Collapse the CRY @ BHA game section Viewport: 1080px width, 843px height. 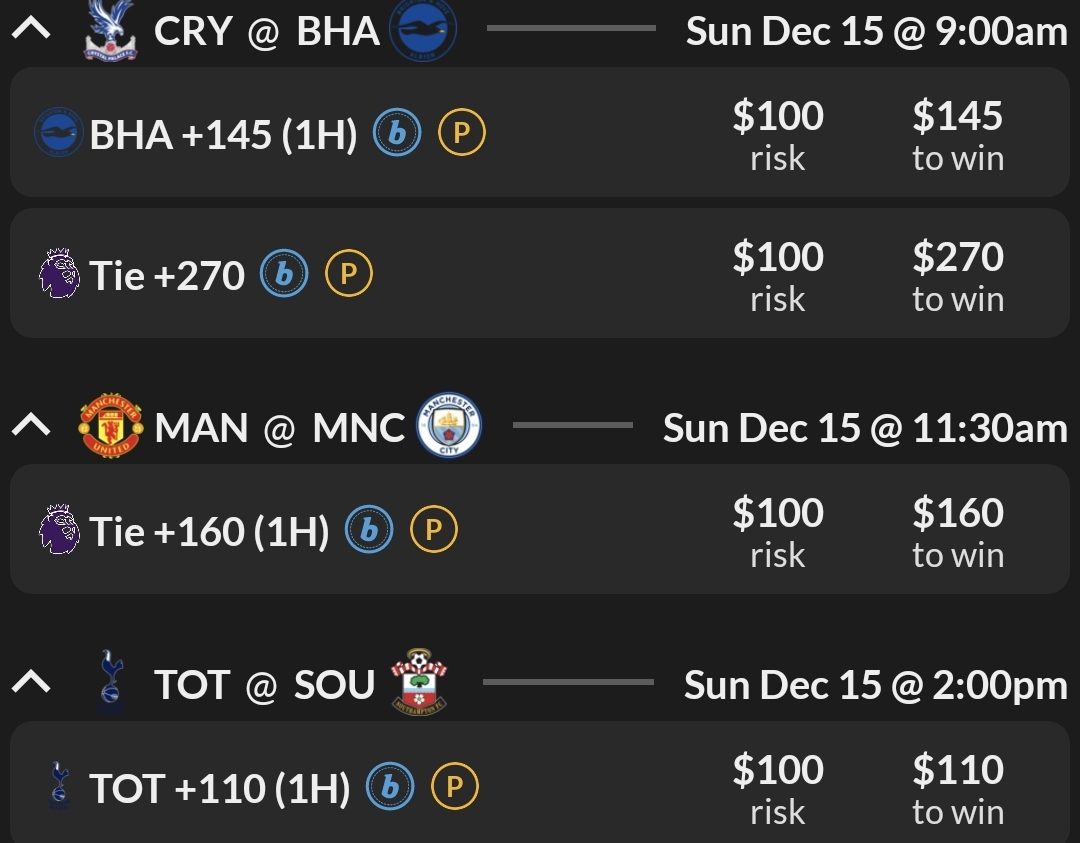[x=31, y=29]
